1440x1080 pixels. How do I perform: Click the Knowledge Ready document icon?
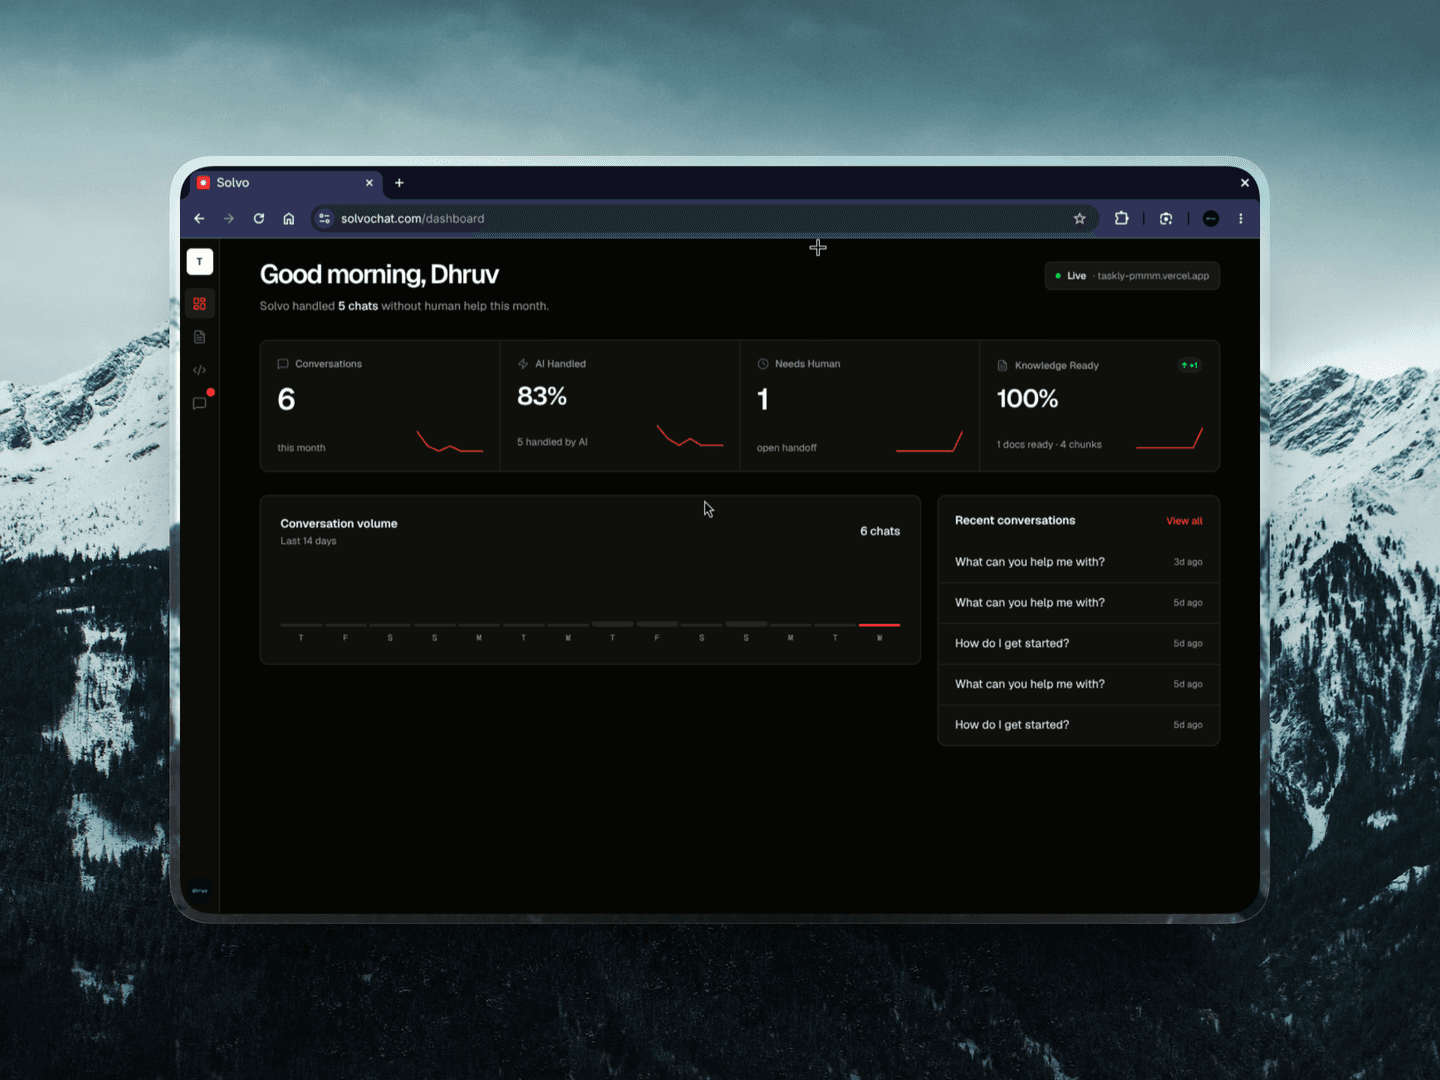(1002, 366)
